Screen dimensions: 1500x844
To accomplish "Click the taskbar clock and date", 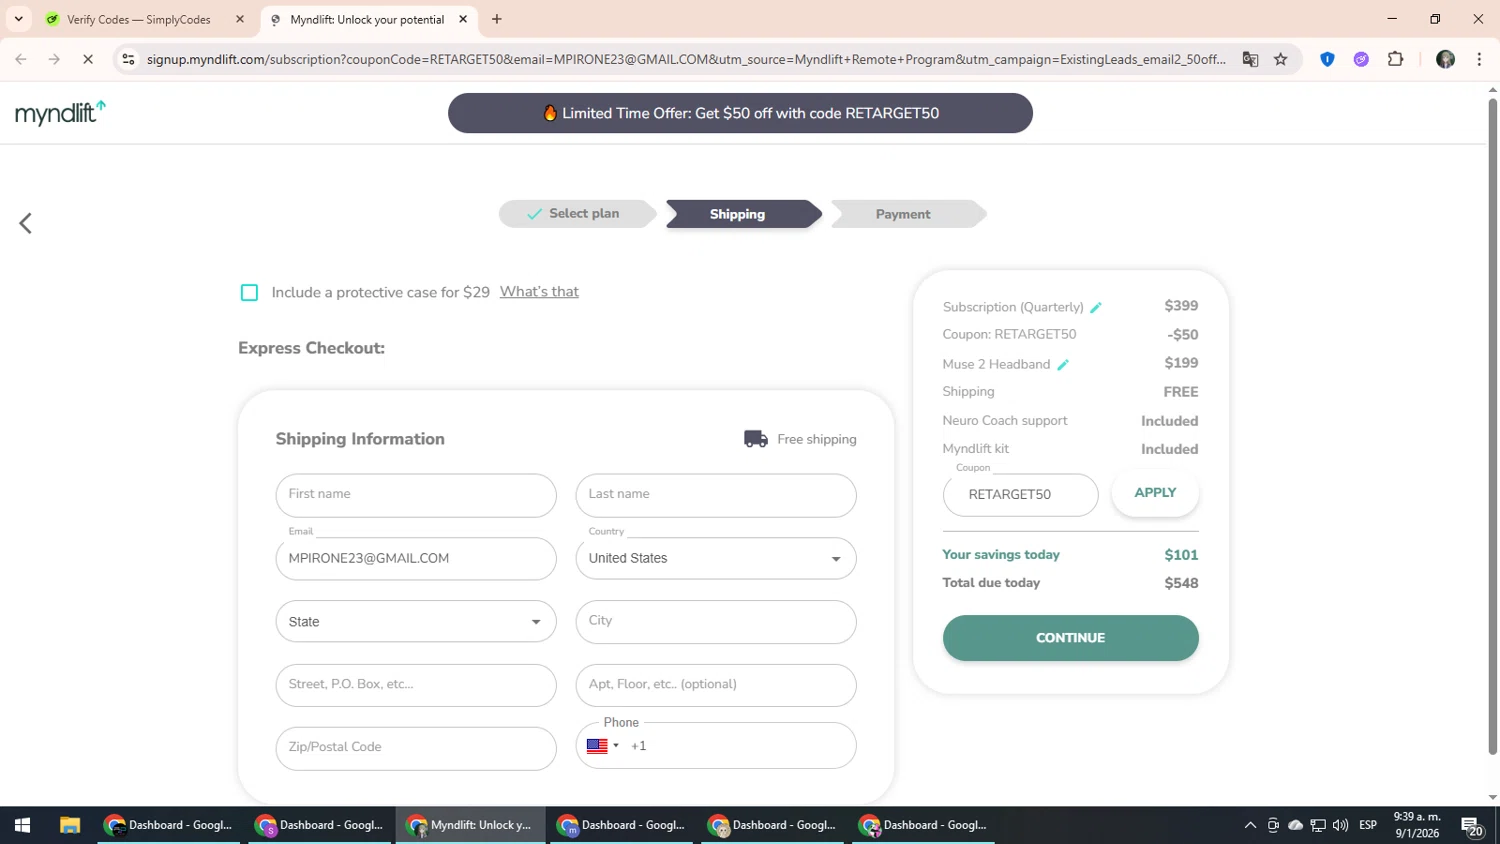I will pyautogui.click(x=1417, y=825).
